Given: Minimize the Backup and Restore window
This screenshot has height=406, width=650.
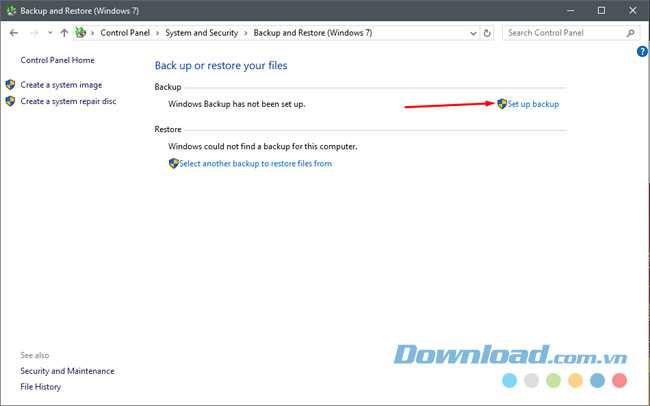Looking at the screenshot, I should click(571, 11).
